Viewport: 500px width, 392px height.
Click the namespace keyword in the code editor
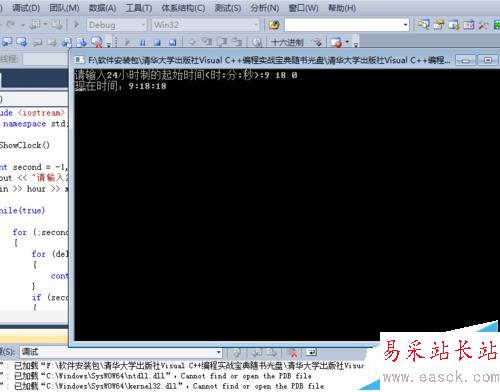[25, 124]
